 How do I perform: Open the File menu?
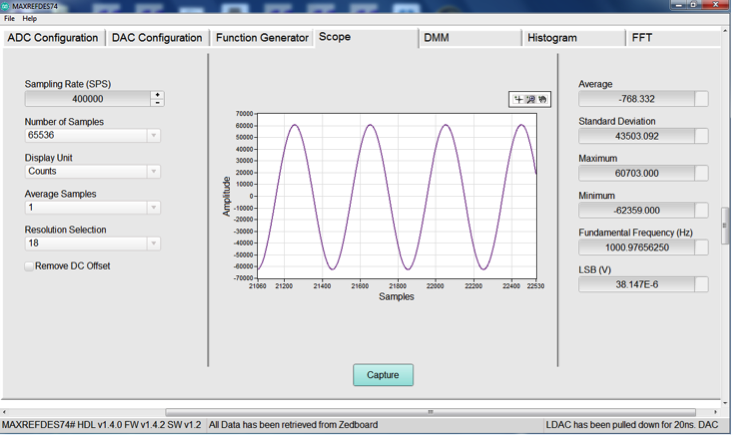(x=9, y=19)
